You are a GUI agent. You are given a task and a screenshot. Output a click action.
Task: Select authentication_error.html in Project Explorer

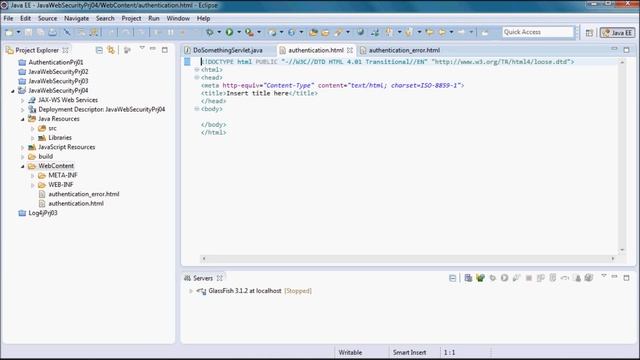pos(84,194)
